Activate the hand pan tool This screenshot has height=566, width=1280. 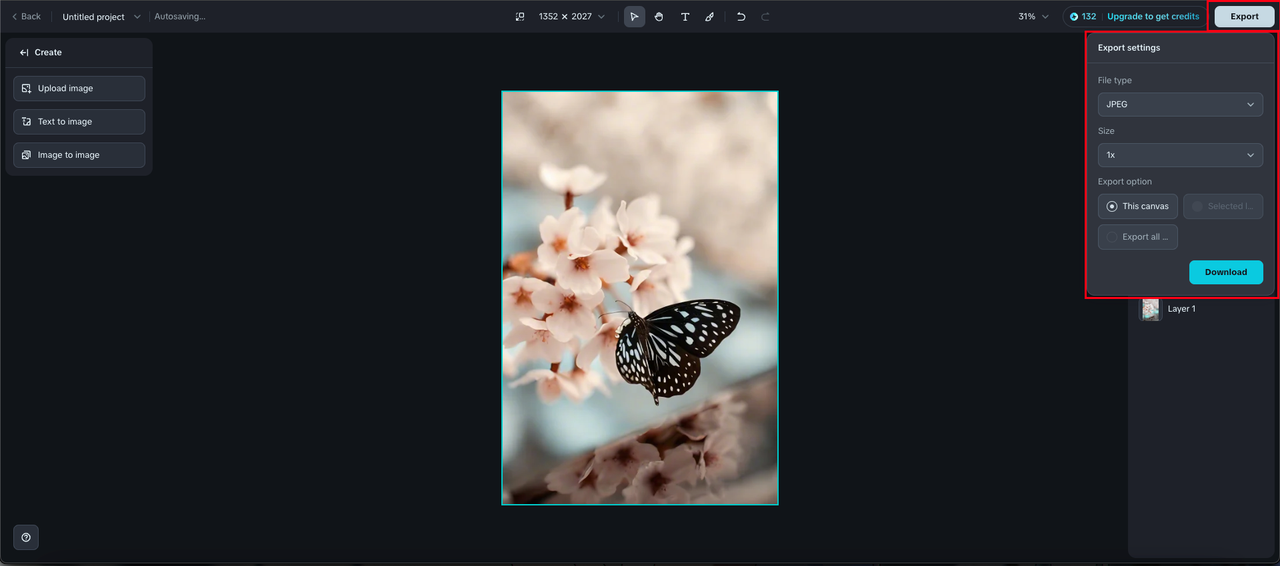(659, 17)
